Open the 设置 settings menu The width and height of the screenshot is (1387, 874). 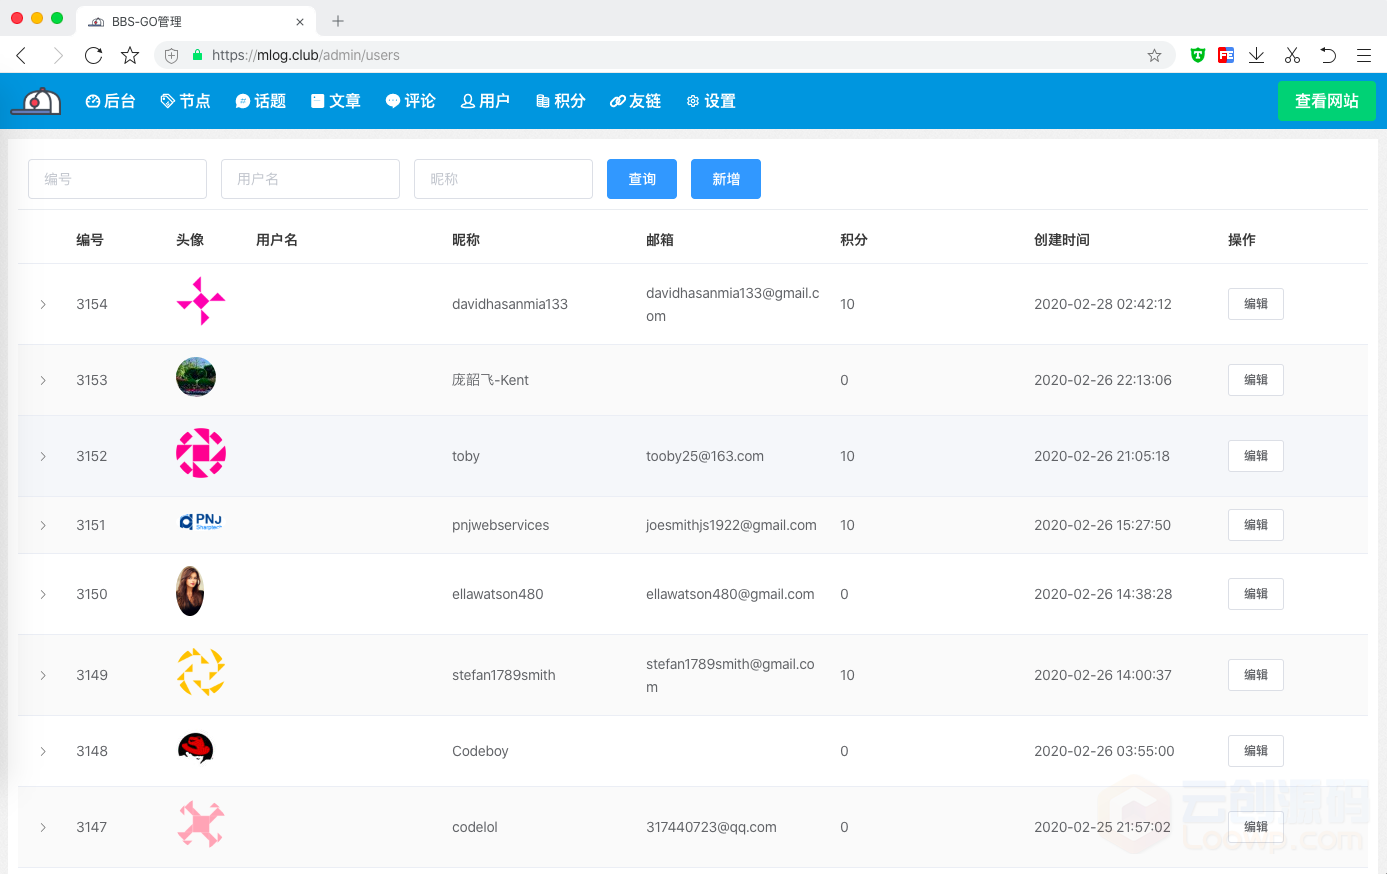[711, 101]
